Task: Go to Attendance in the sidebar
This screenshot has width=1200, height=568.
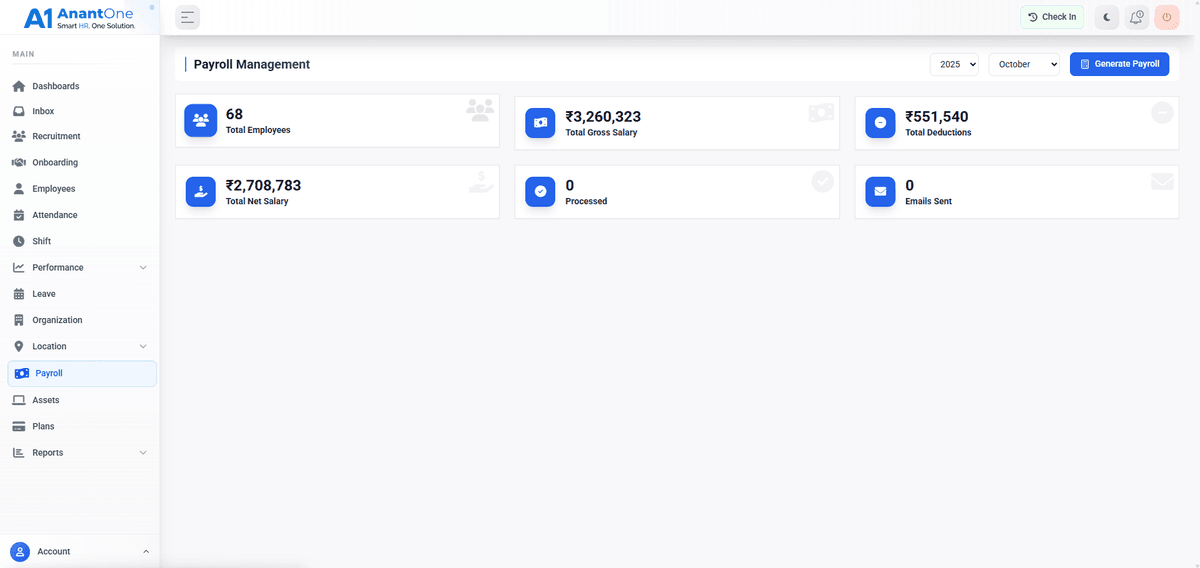Action: point(54,215)
